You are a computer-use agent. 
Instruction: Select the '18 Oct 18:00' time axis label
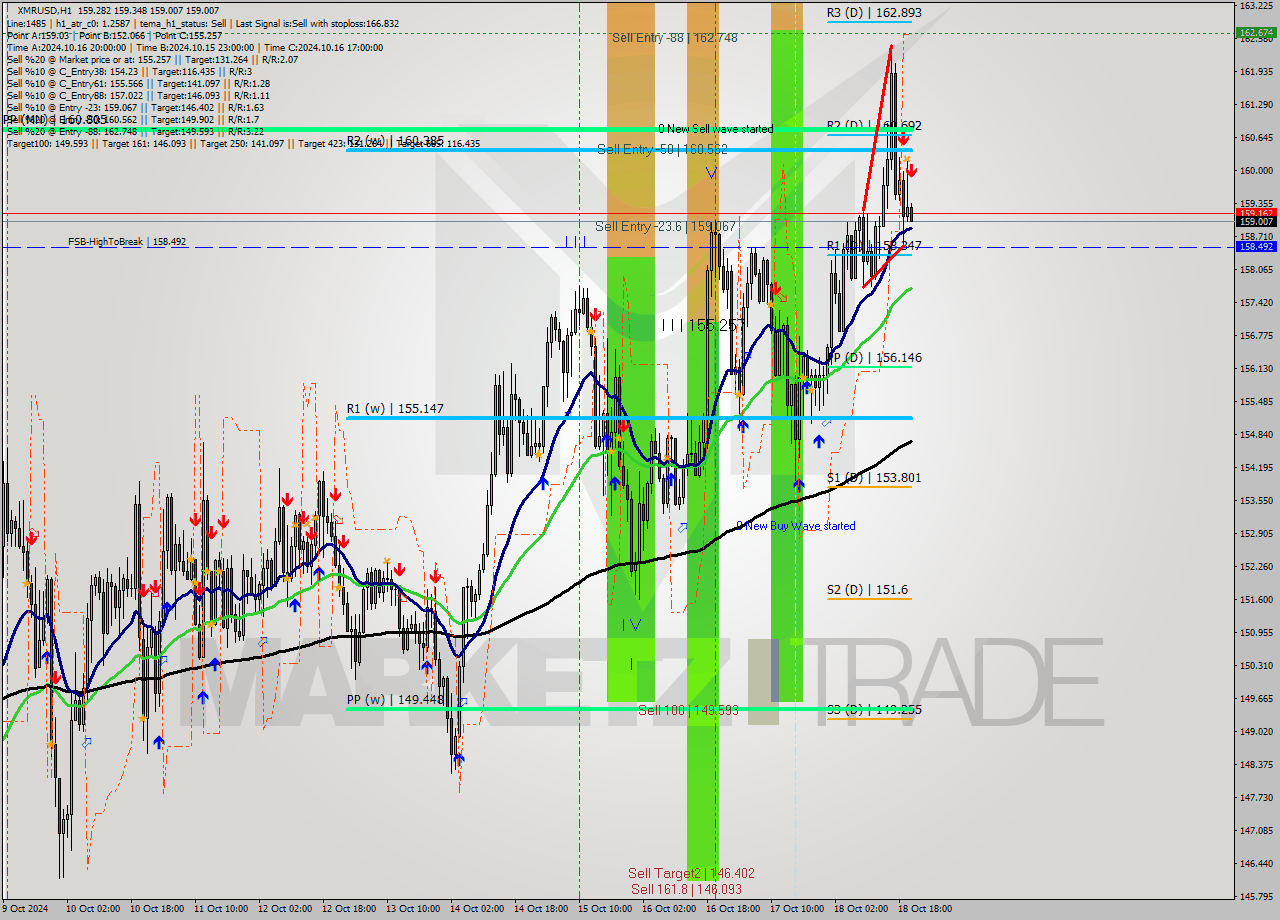[x=925, y=909]
